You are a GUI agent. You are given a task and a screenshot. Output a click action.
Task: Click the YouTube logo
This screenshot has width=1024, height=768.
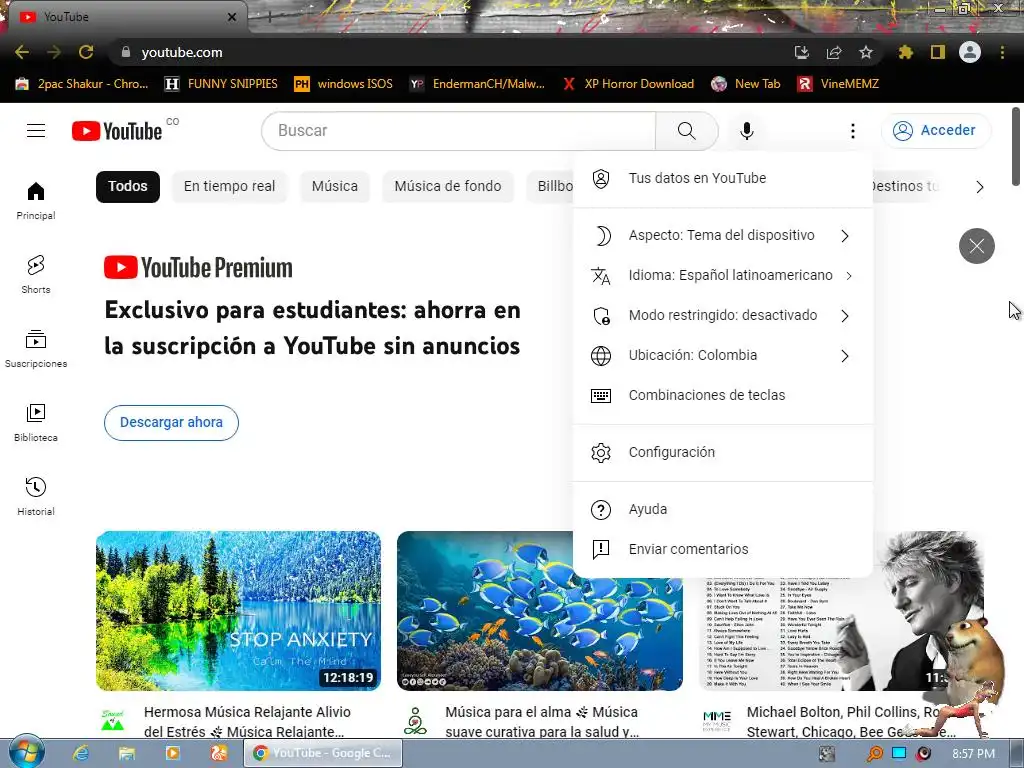[x=117, y=131]
